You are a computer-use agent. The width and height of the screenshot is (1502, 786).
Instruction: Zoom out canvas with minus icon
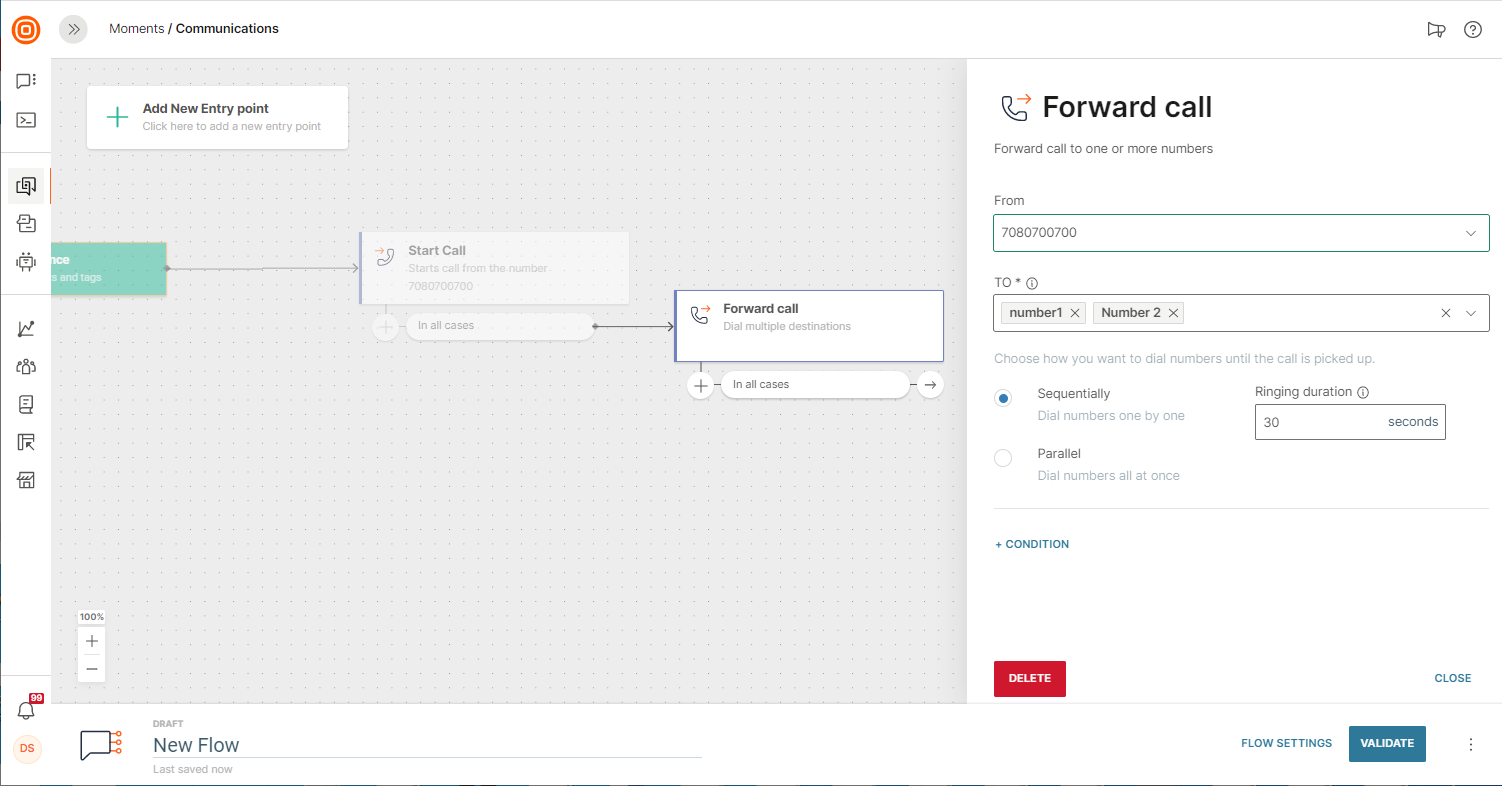pos(92,668)
